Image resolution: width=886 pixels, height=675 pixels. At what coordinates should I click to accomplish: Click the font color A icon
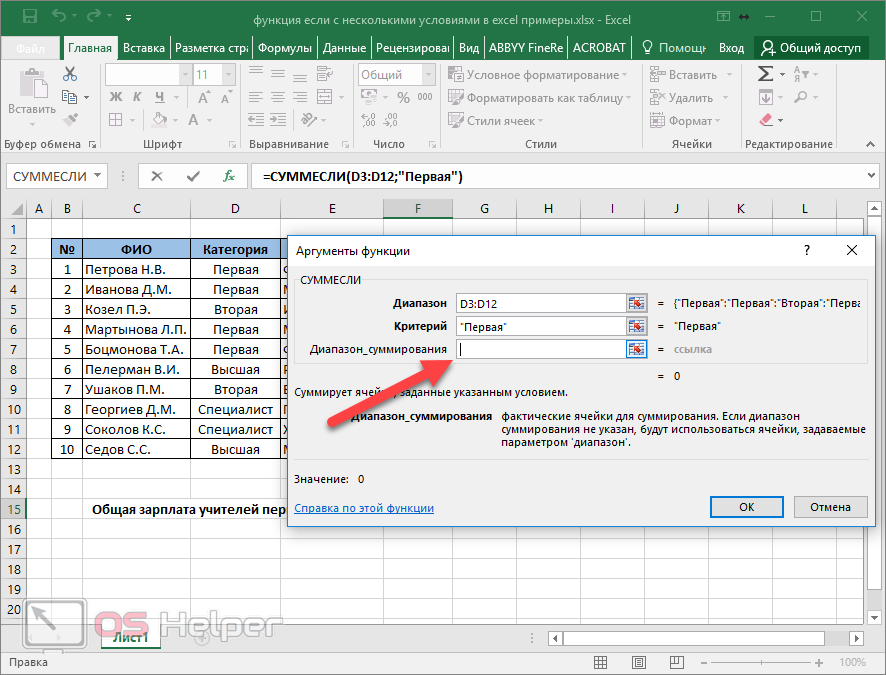coord(193,120)
